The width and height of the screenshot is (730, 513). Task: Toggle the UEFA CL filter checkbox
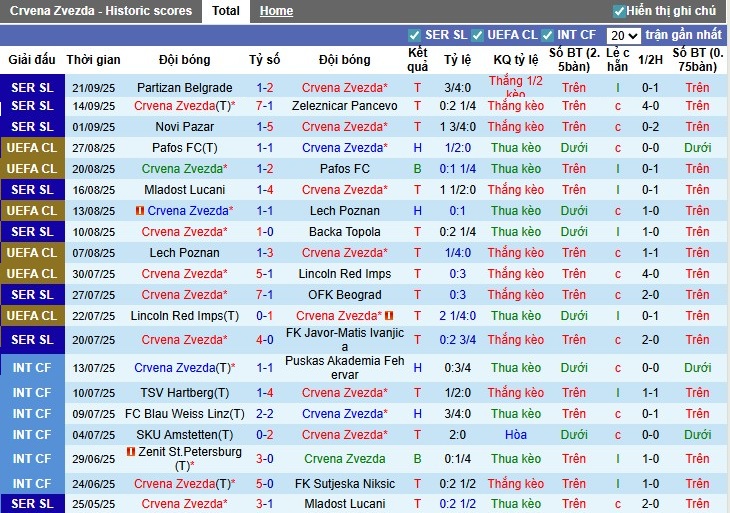pyautogui.click(x=477, y=36)
